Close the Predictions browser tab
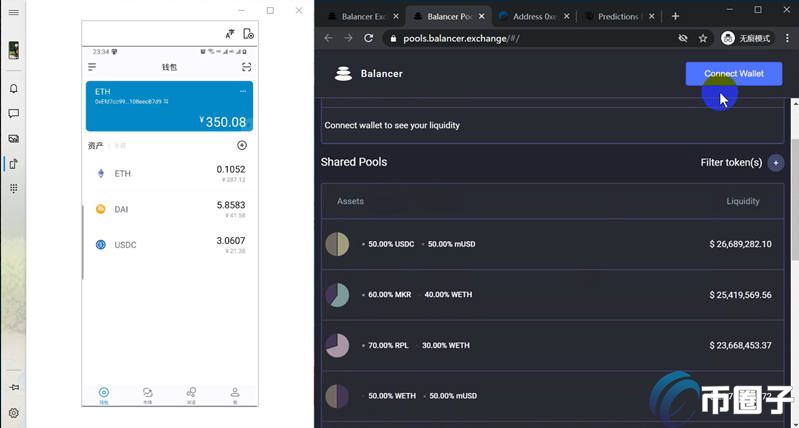This screenshot has height=428, width=799. point(651,17)
